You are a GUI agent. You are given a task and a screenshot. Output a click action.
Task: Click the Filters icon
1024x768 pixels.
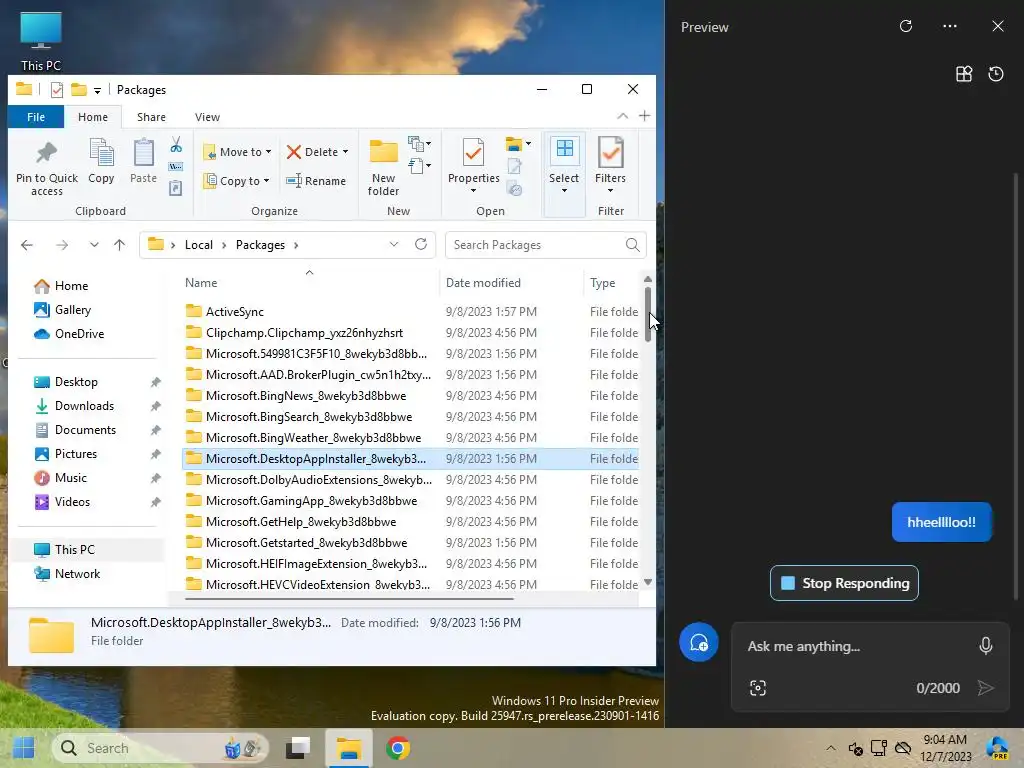click(611, 152)
